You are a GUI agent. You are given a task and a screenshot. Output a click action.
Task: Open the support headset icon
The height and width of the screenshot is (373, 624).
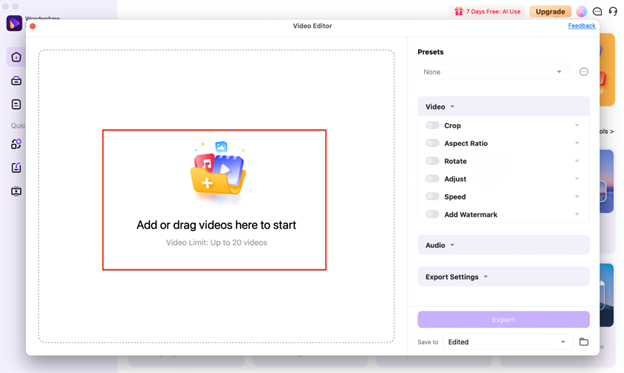click(613, 12)
